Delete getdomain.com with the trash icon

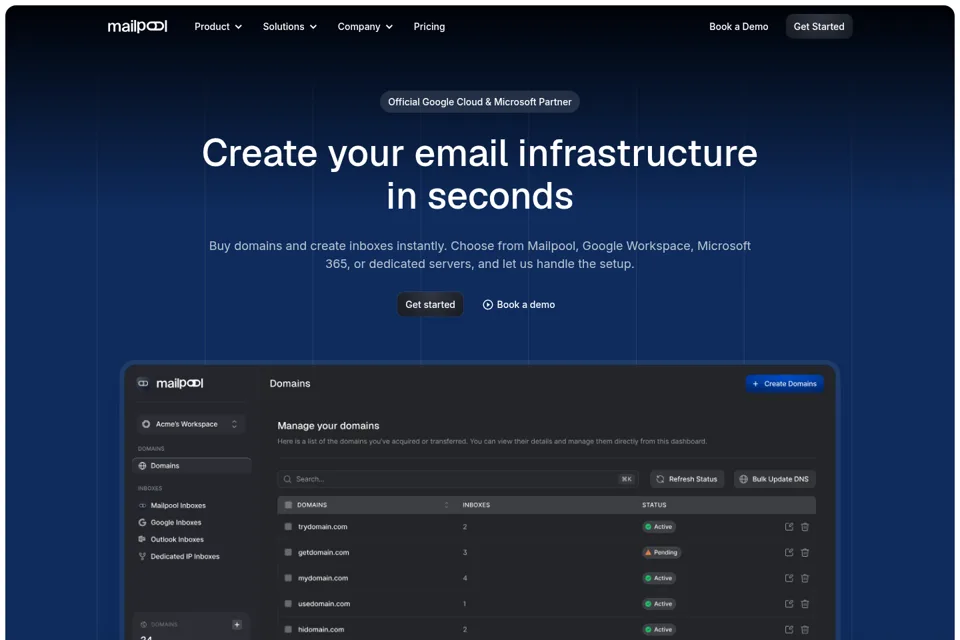pyautogui.click(x=805, y=552)
